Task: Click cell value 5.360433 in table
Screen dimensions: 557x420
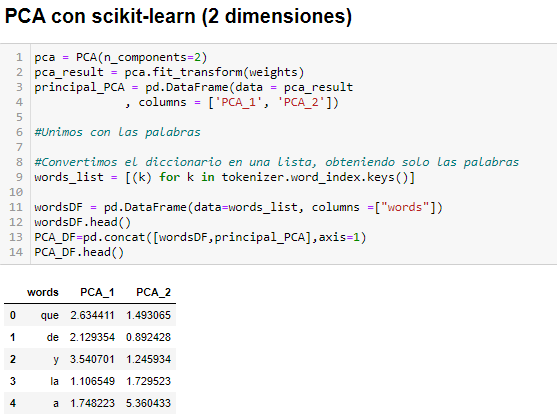Action: click(x=148, y=403)
